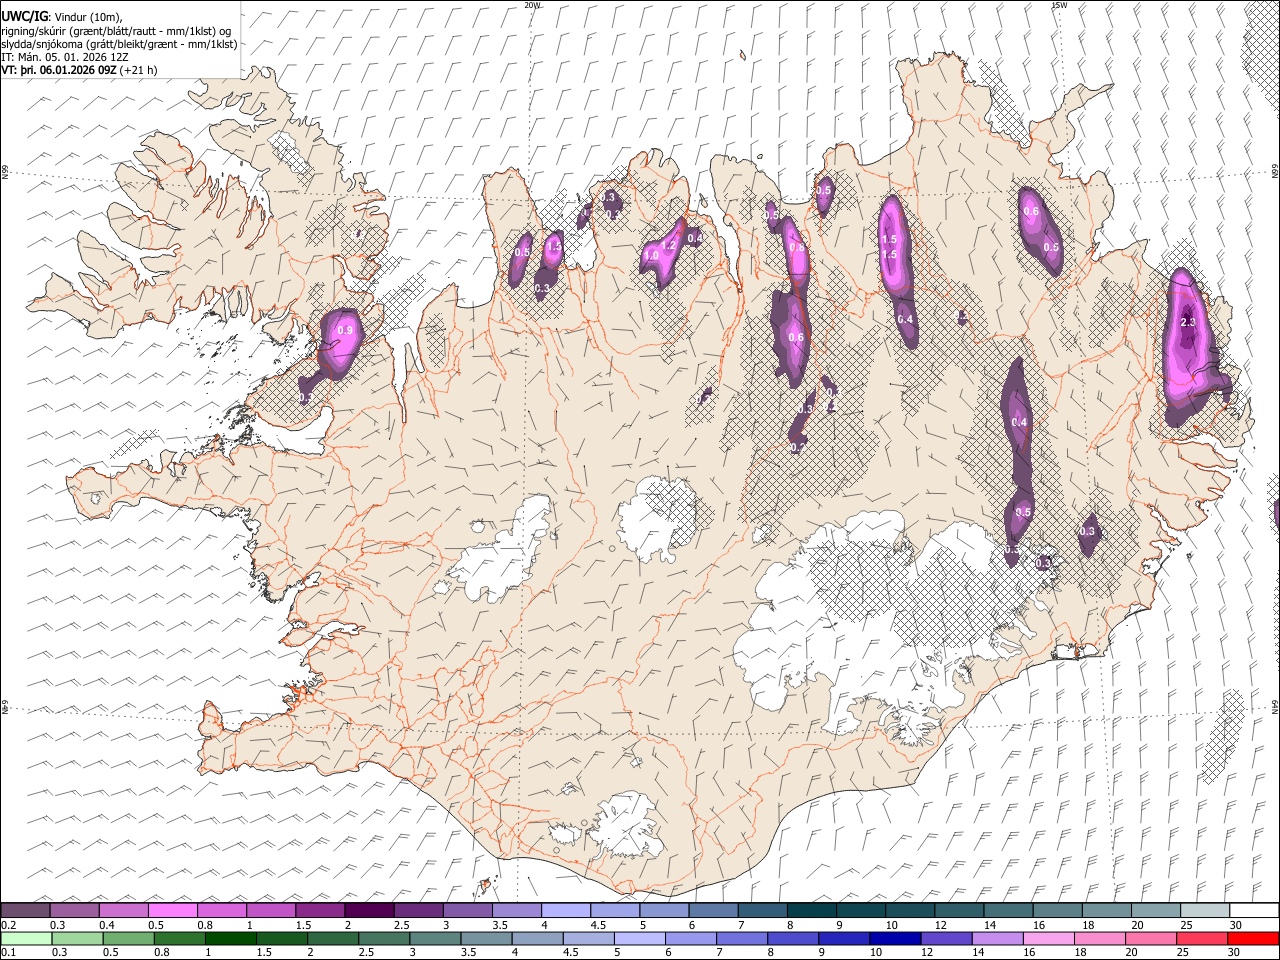Click the 'rigning/skúrir (grænt/blátt/rautt' legend line
1280x960 pixels.
point(116,30)
